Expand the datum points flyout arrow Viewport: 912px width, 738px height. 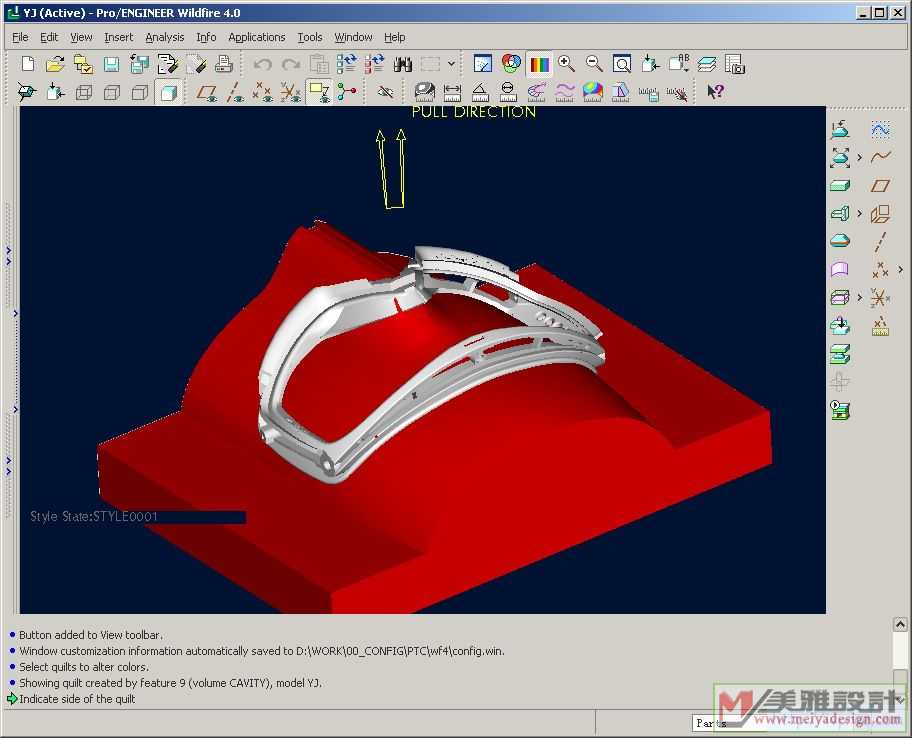pos(900,270)
